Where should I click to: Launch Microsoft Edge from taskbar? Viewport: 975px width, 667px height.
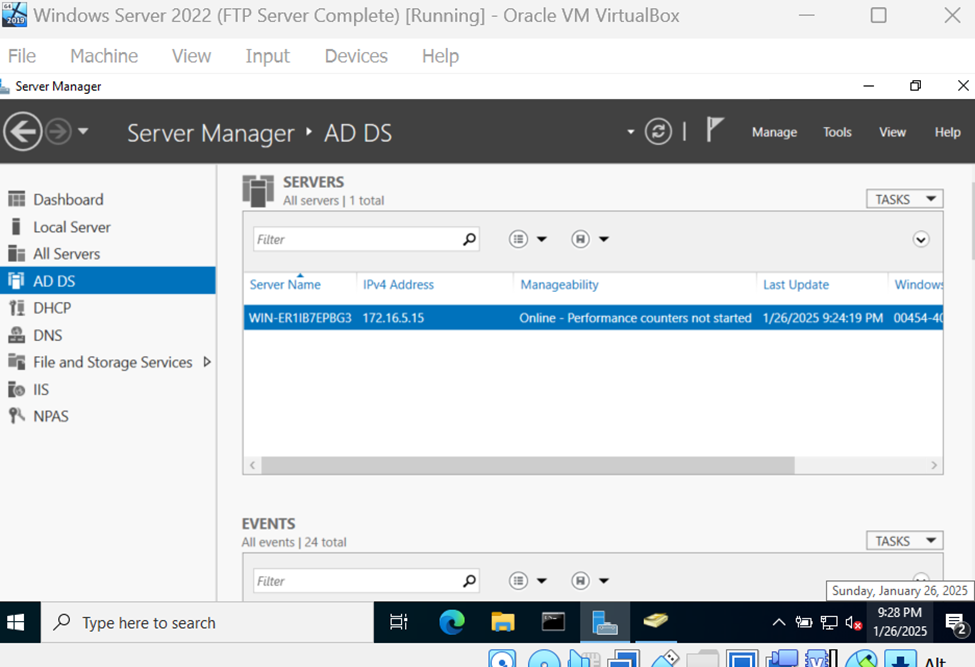451,622
